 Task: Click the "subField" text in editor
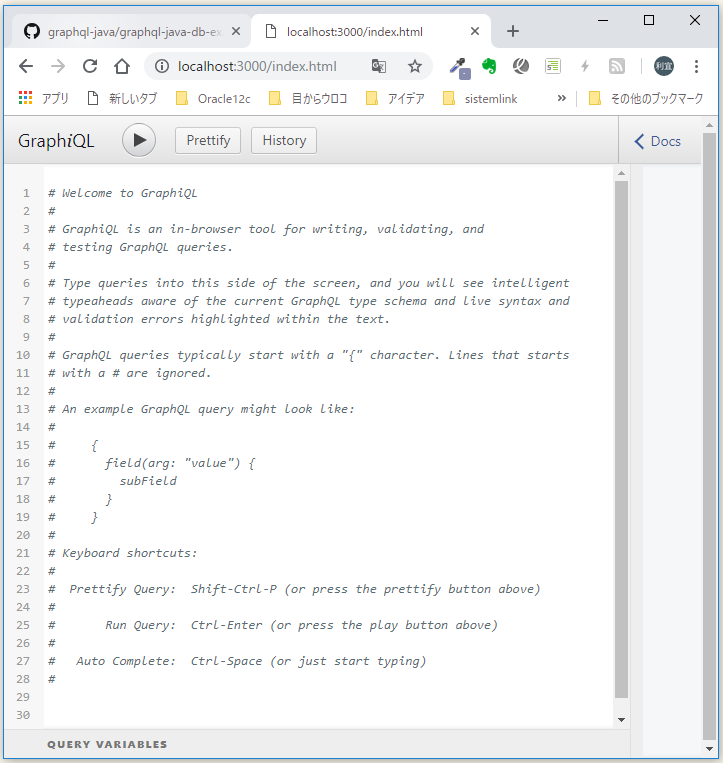pos(148,481)
